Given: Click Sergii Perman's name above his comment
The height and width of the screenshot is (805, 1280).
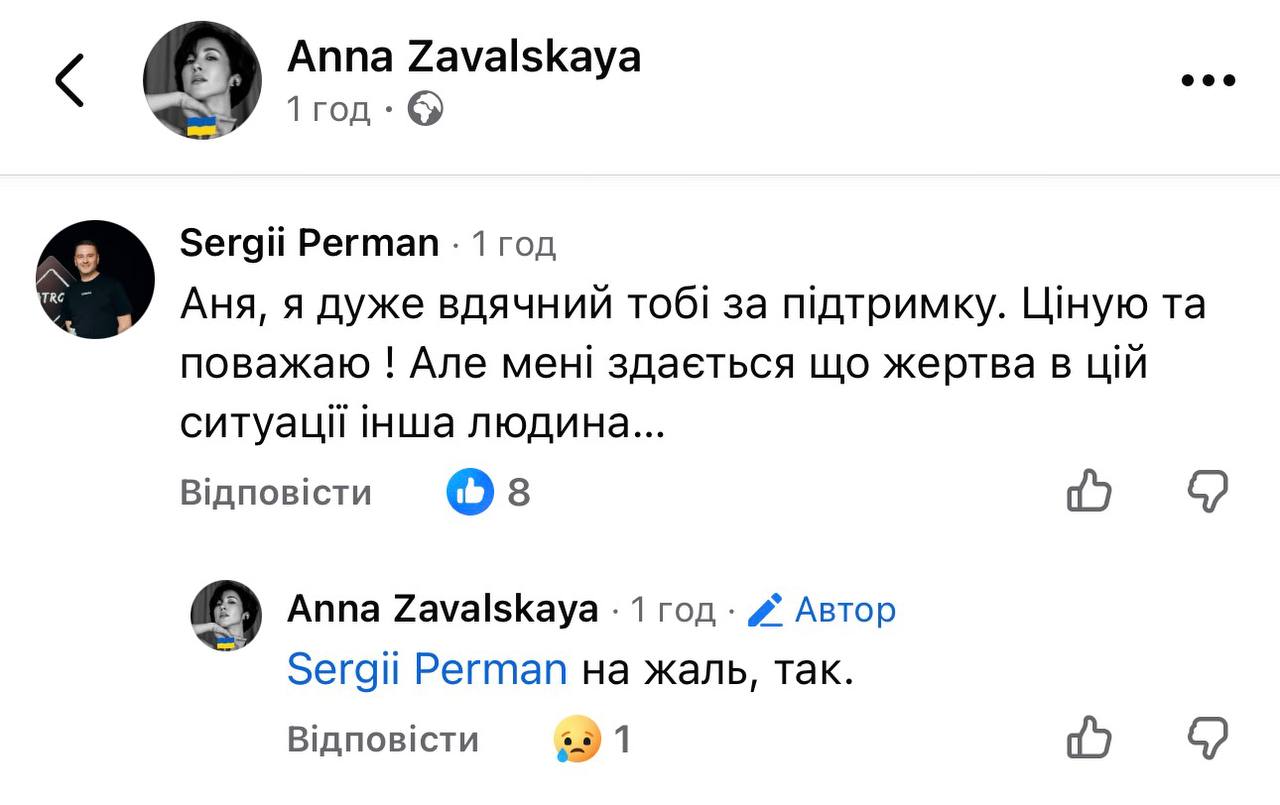Looking at the screenshot, I should (x=309, y=242).
